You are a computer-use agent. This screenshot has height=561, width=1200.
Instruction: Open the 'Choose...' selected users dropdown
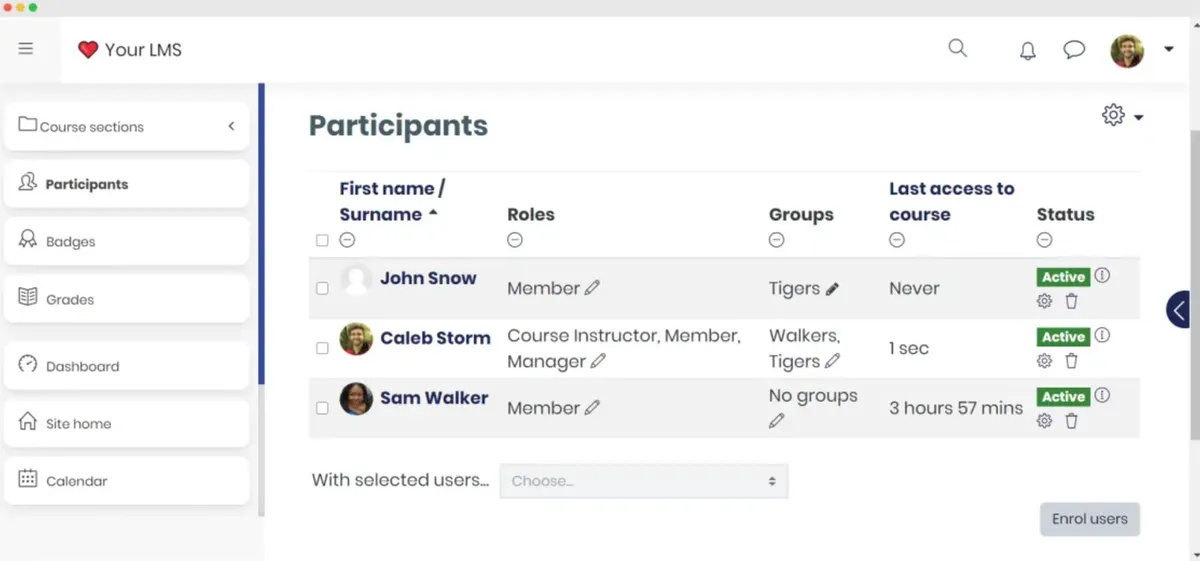click(644, 481)
